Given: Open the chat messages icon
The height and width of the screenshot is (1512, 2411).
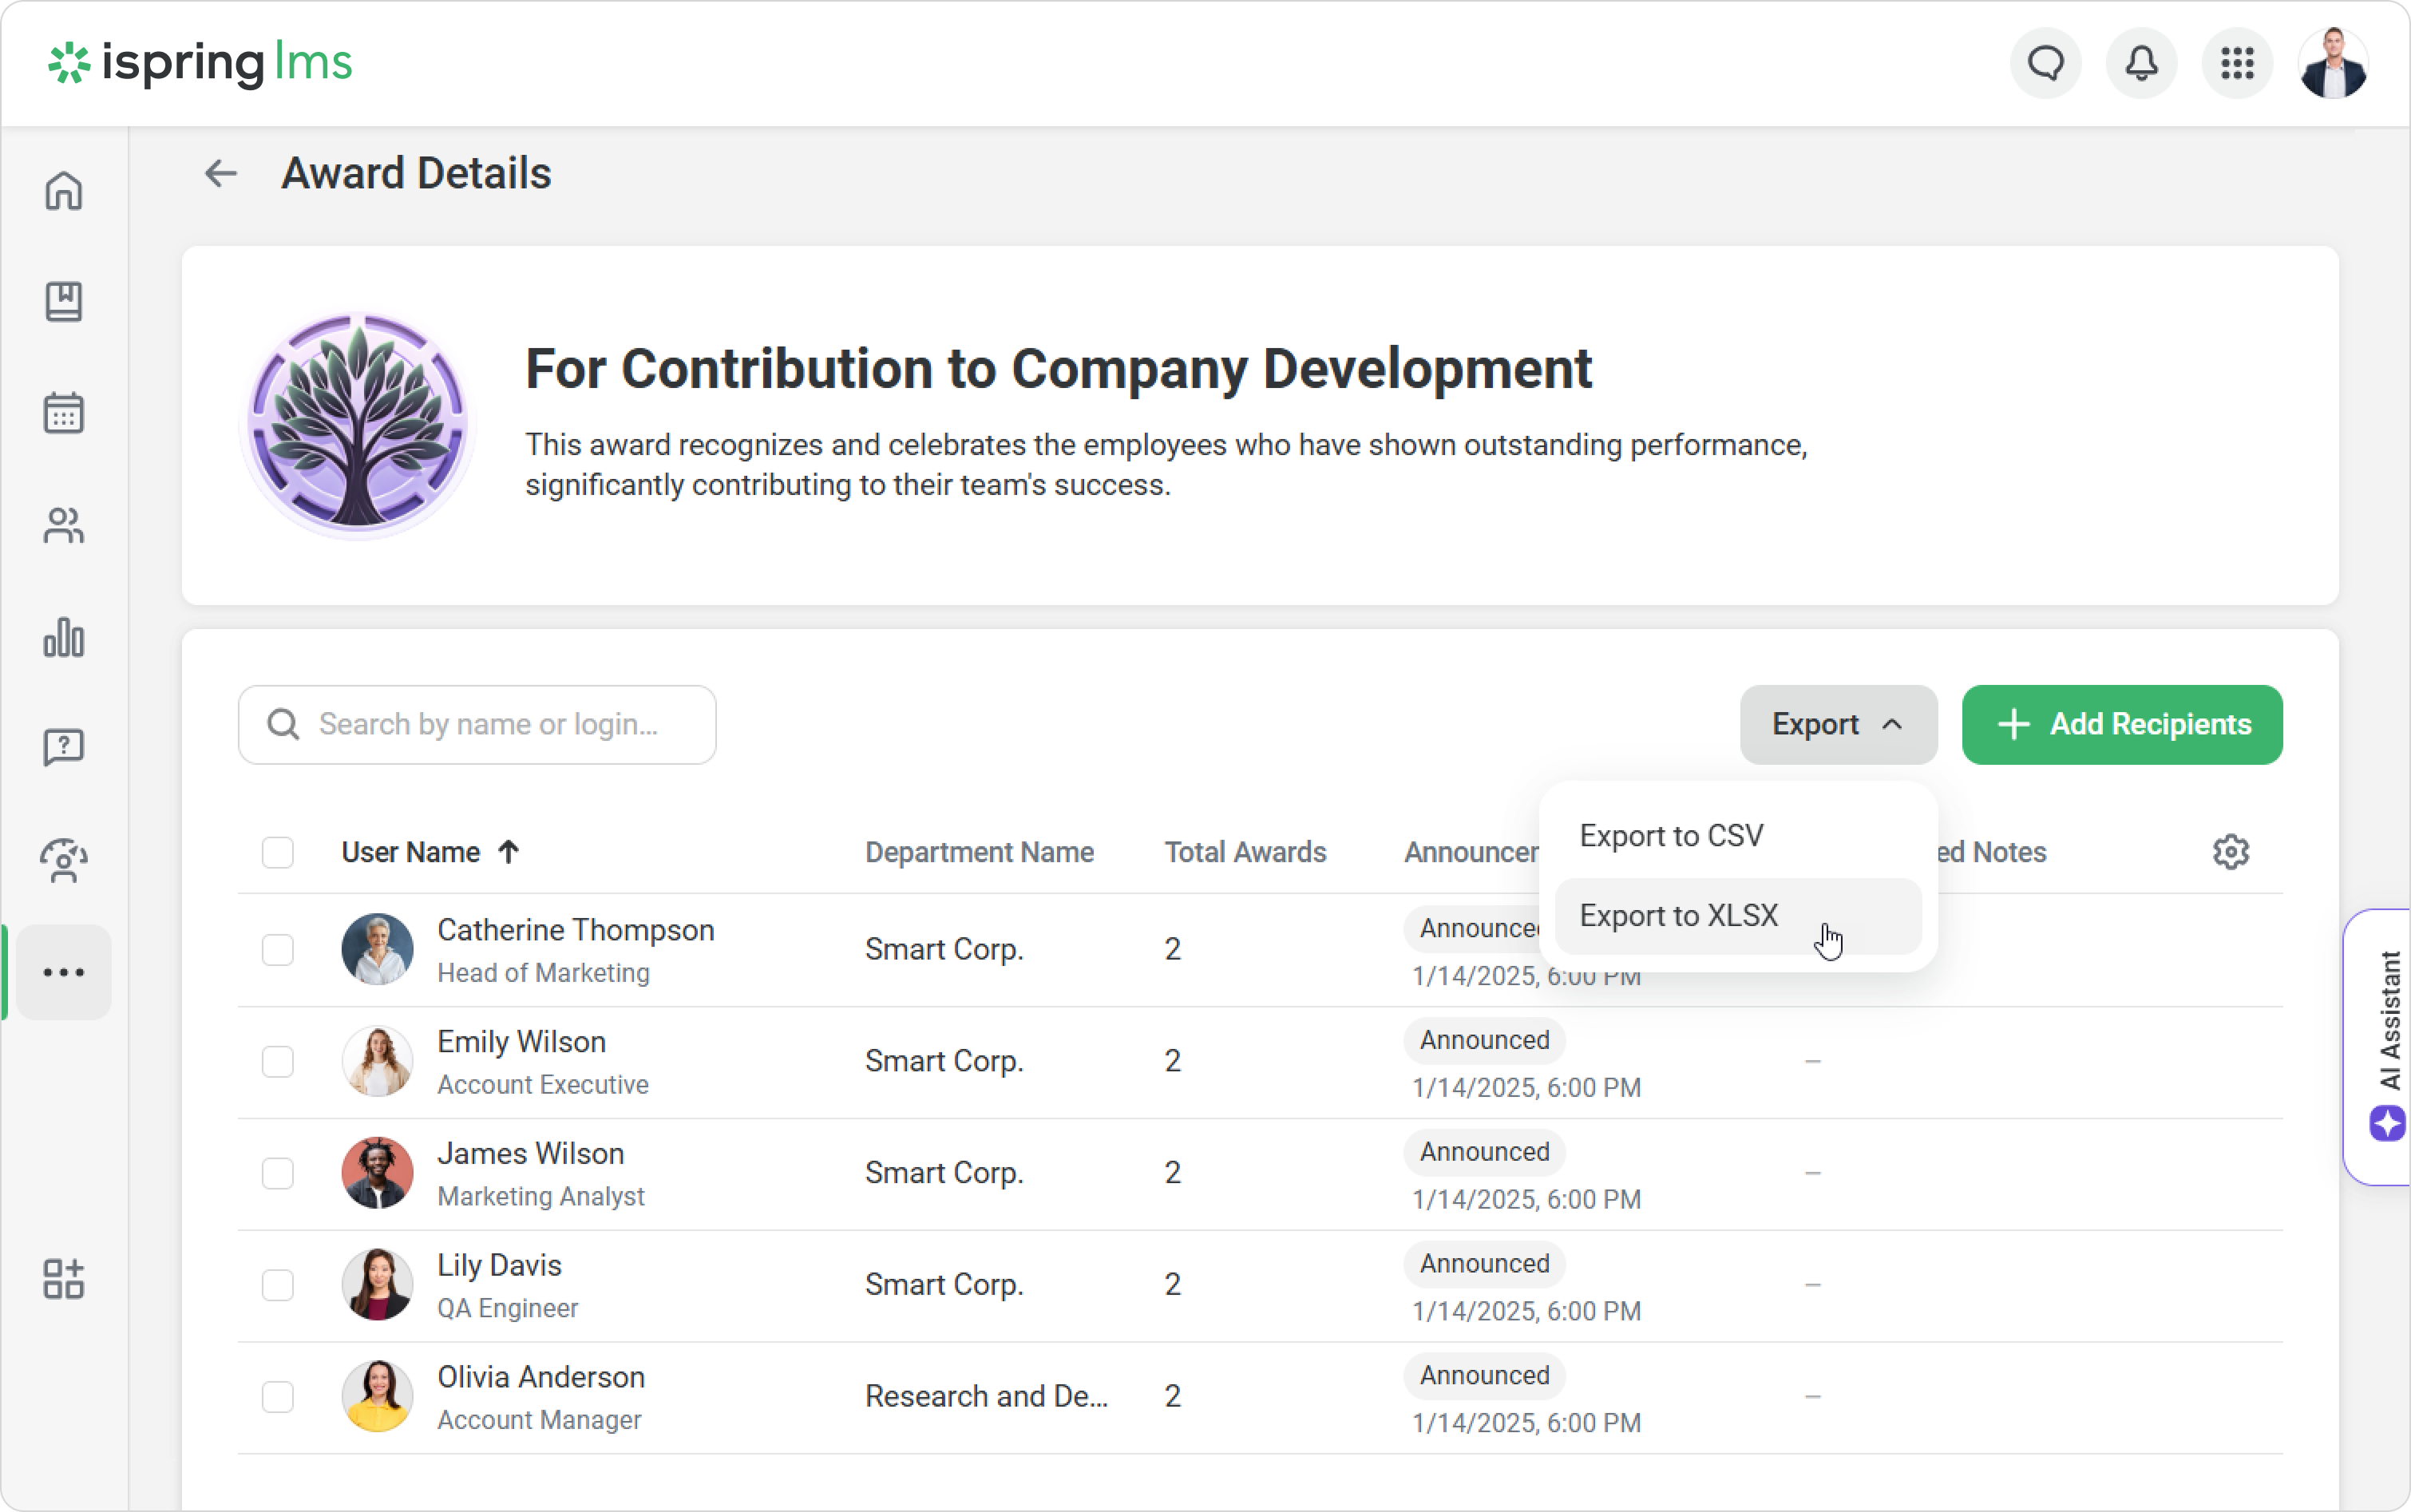Looking at the screenshot, I should [2045, 64].
